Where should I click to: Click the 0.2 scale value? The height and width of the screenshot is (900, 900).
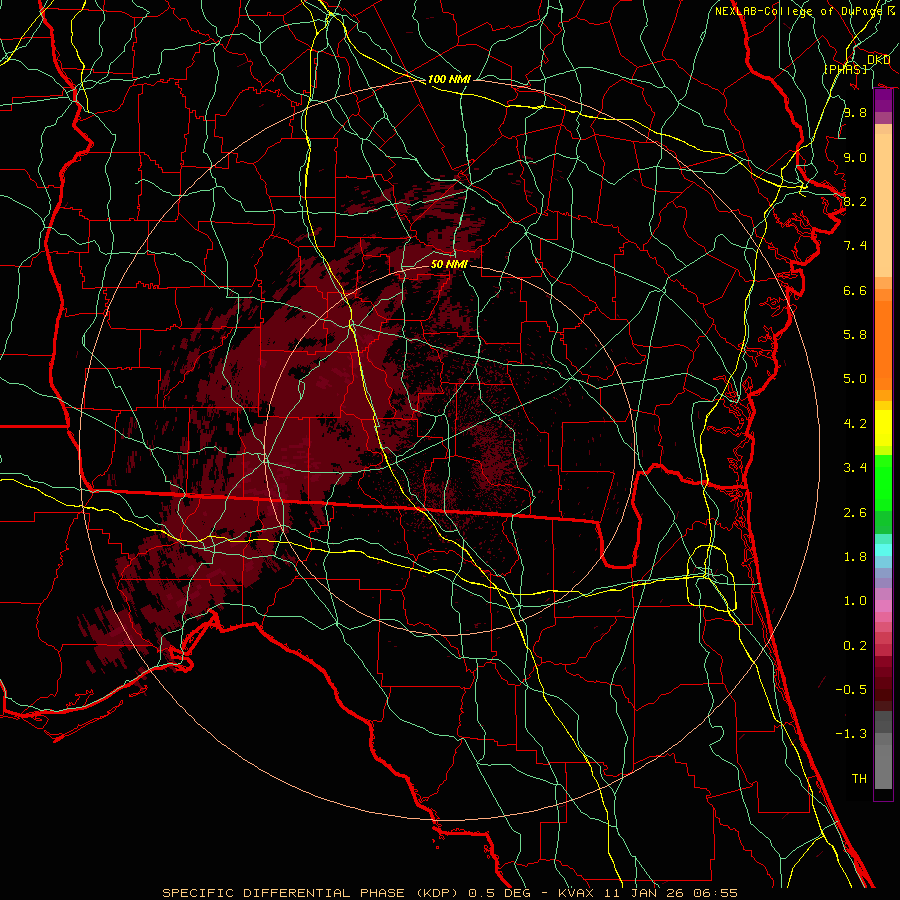855,646
